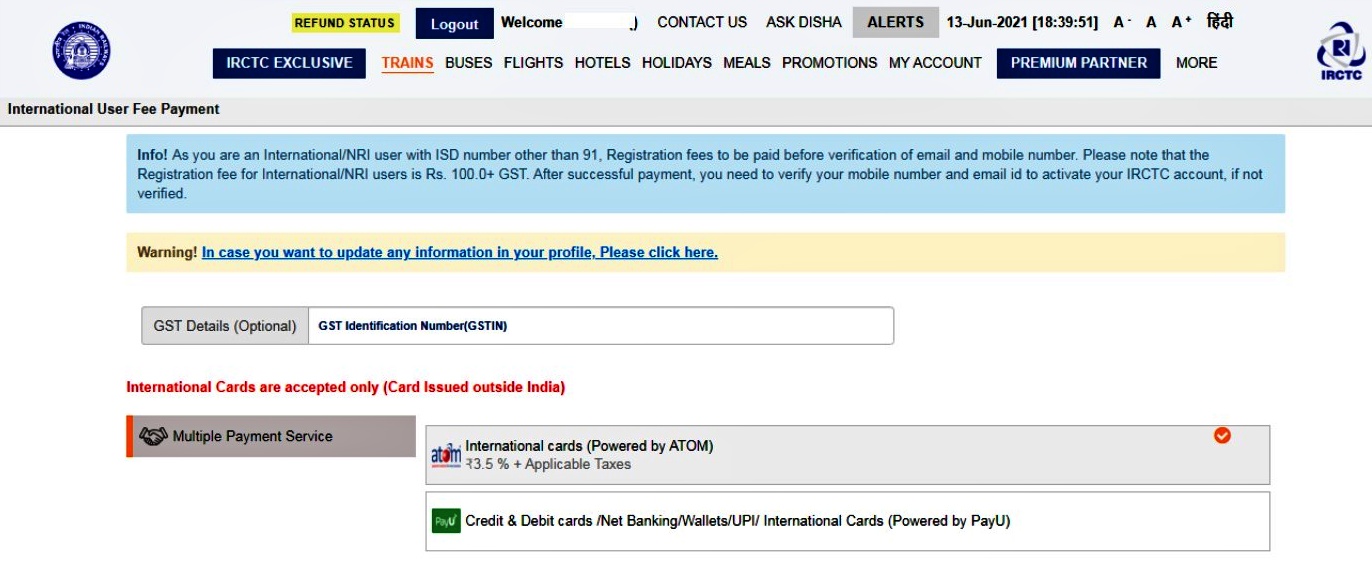This screenshot has width=1372, height=561.
Task: Click the GST Identification Number input field
Action: [x=600, y=326]
